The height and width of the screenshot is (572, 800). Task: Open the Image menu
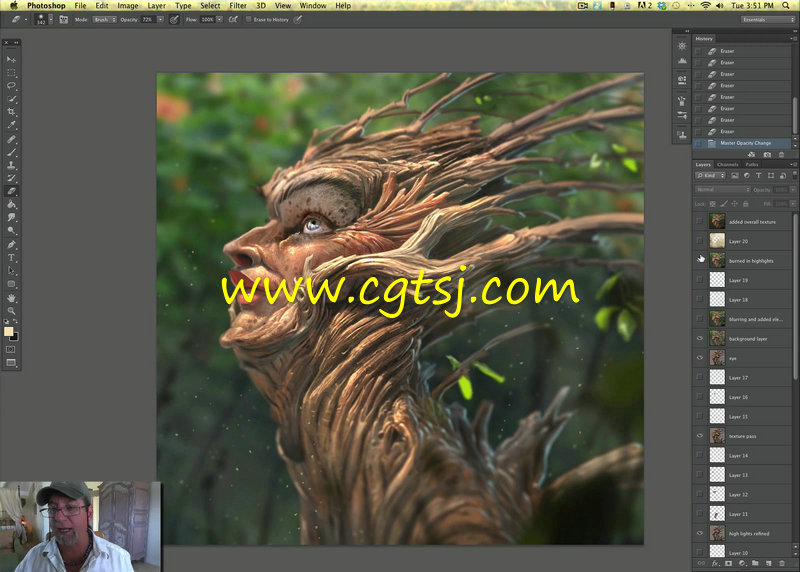tap(128, 6)
